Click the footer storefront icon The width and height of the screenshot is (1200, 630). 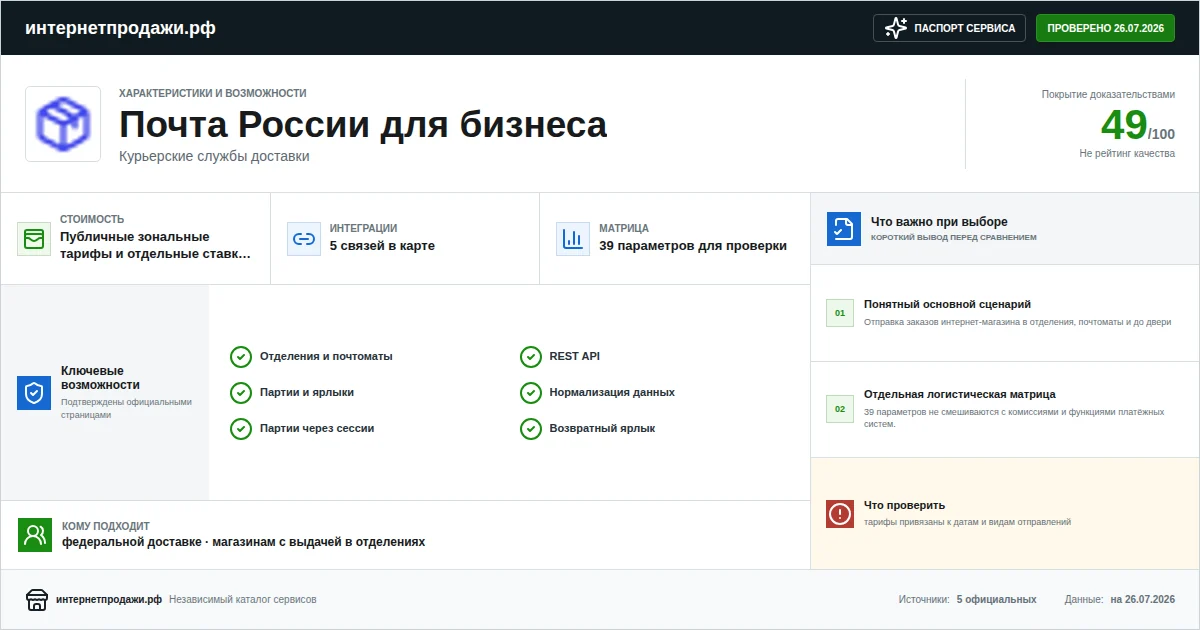pyautogui.click(x=37, y=600)
